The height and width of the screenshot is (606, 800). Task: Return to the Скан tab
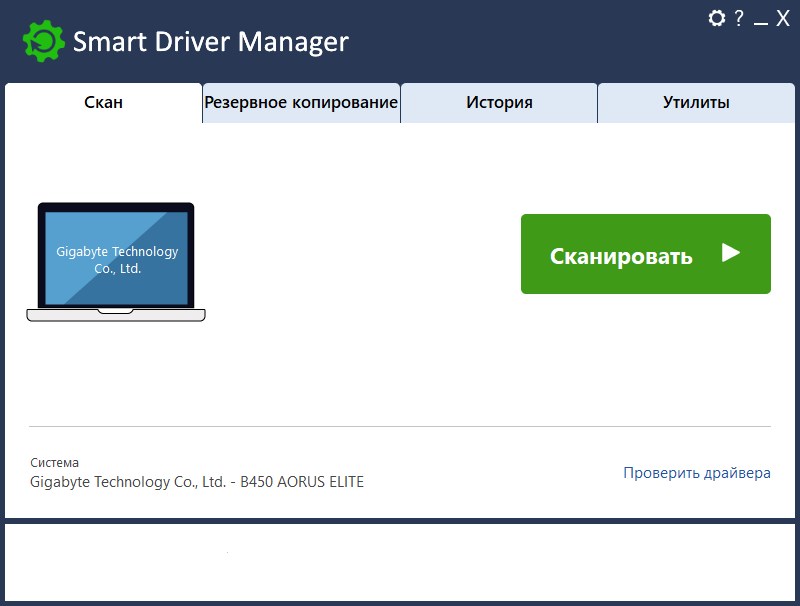(x=103, y=102)
